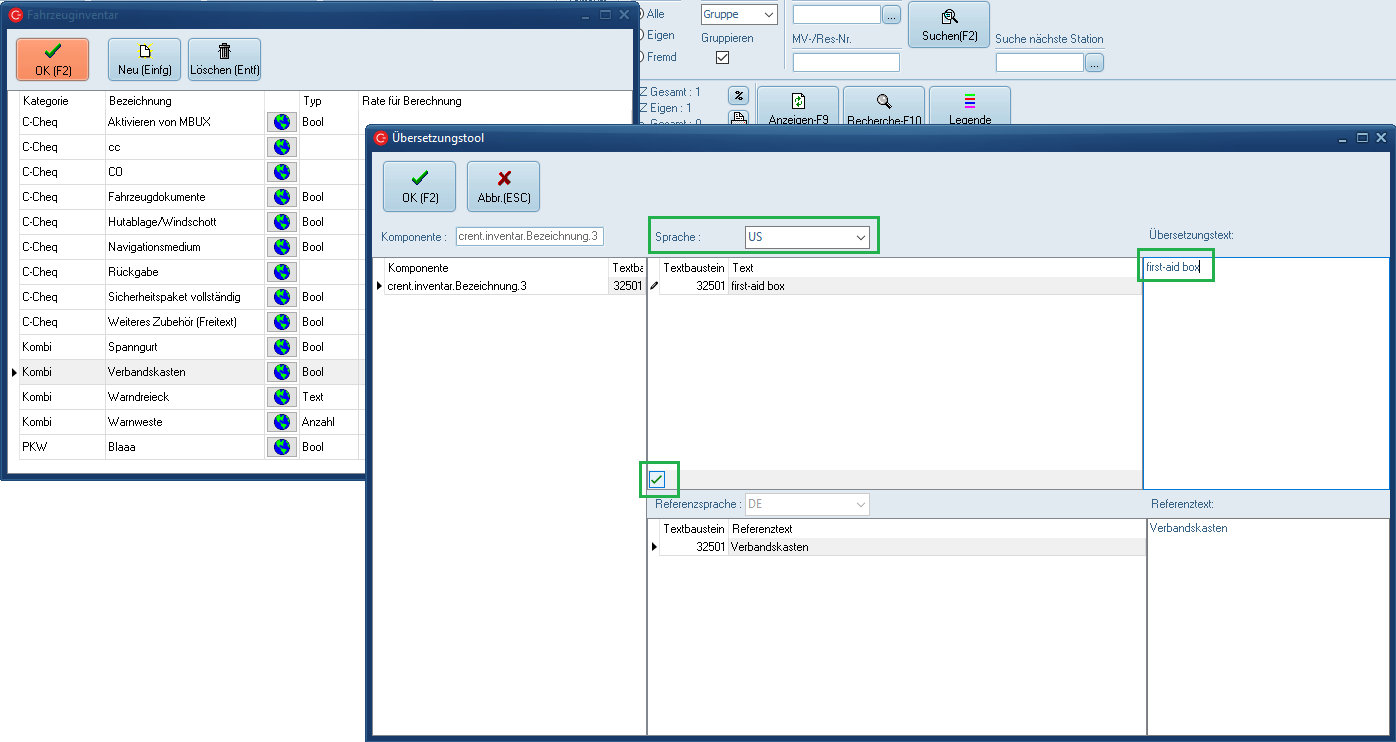Select the Spanngurt cell
Image resolution: width=1396 pixels, height=742 pixels.
tap(185, 347)
